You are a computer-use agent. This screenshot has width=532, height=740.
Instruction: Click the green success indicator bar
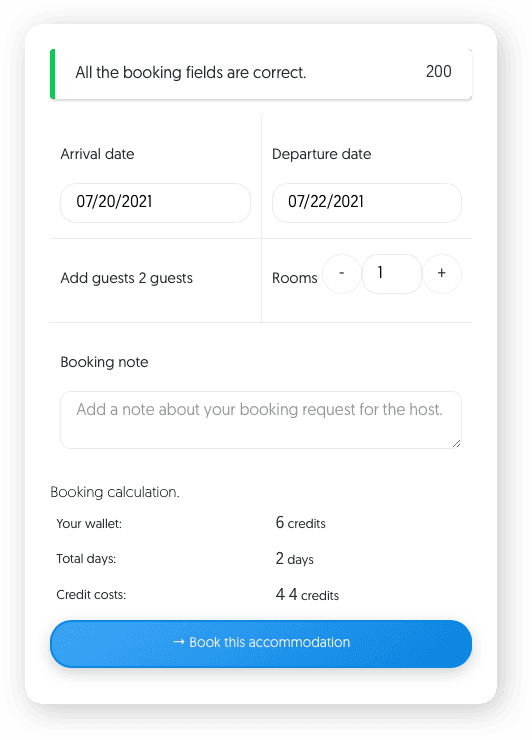click(x=52, y=74)
